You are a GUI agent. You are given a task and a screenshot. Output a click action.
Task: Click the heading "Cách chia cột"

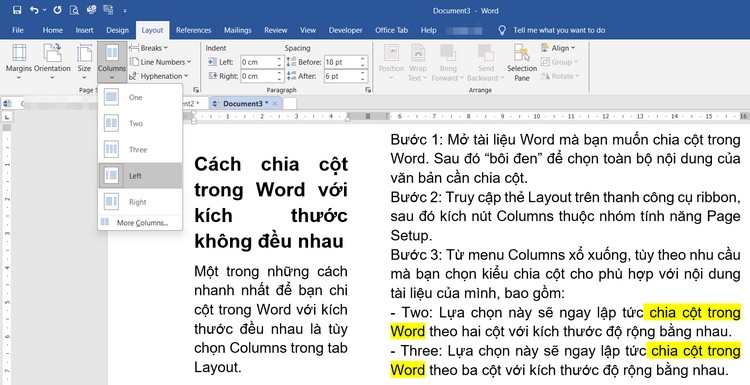271,164
